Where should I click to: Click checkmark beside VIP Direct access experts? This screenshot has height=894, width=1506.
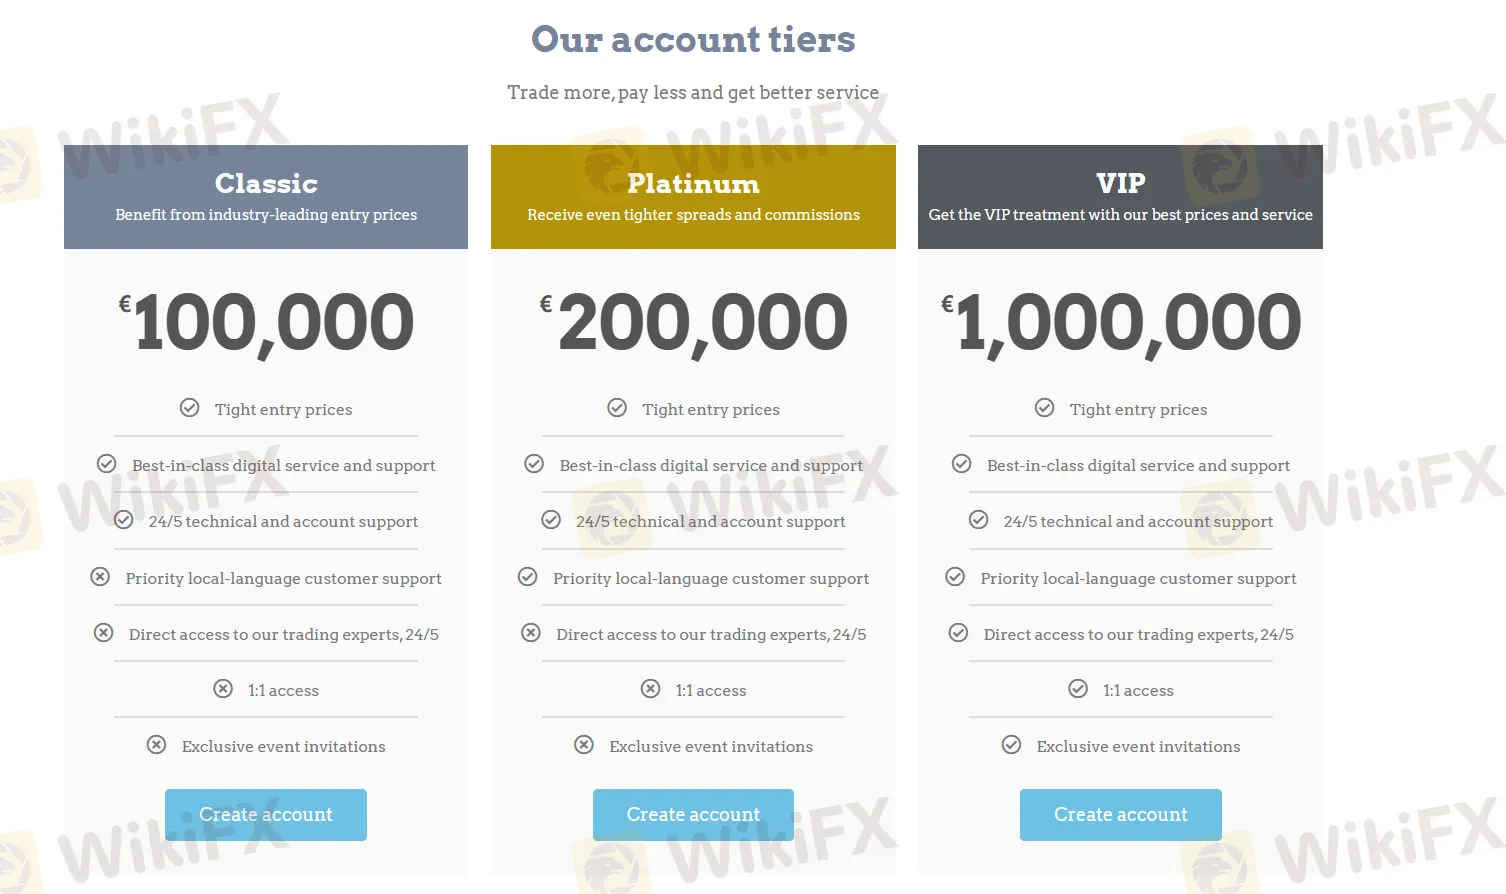(x=958, y=633)
